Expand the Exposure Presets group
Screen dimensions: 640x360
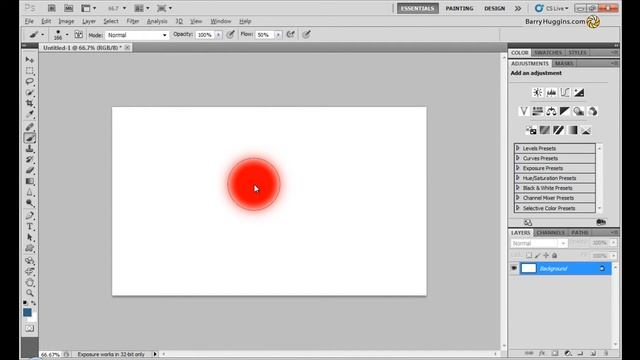[x=518, y=168]
